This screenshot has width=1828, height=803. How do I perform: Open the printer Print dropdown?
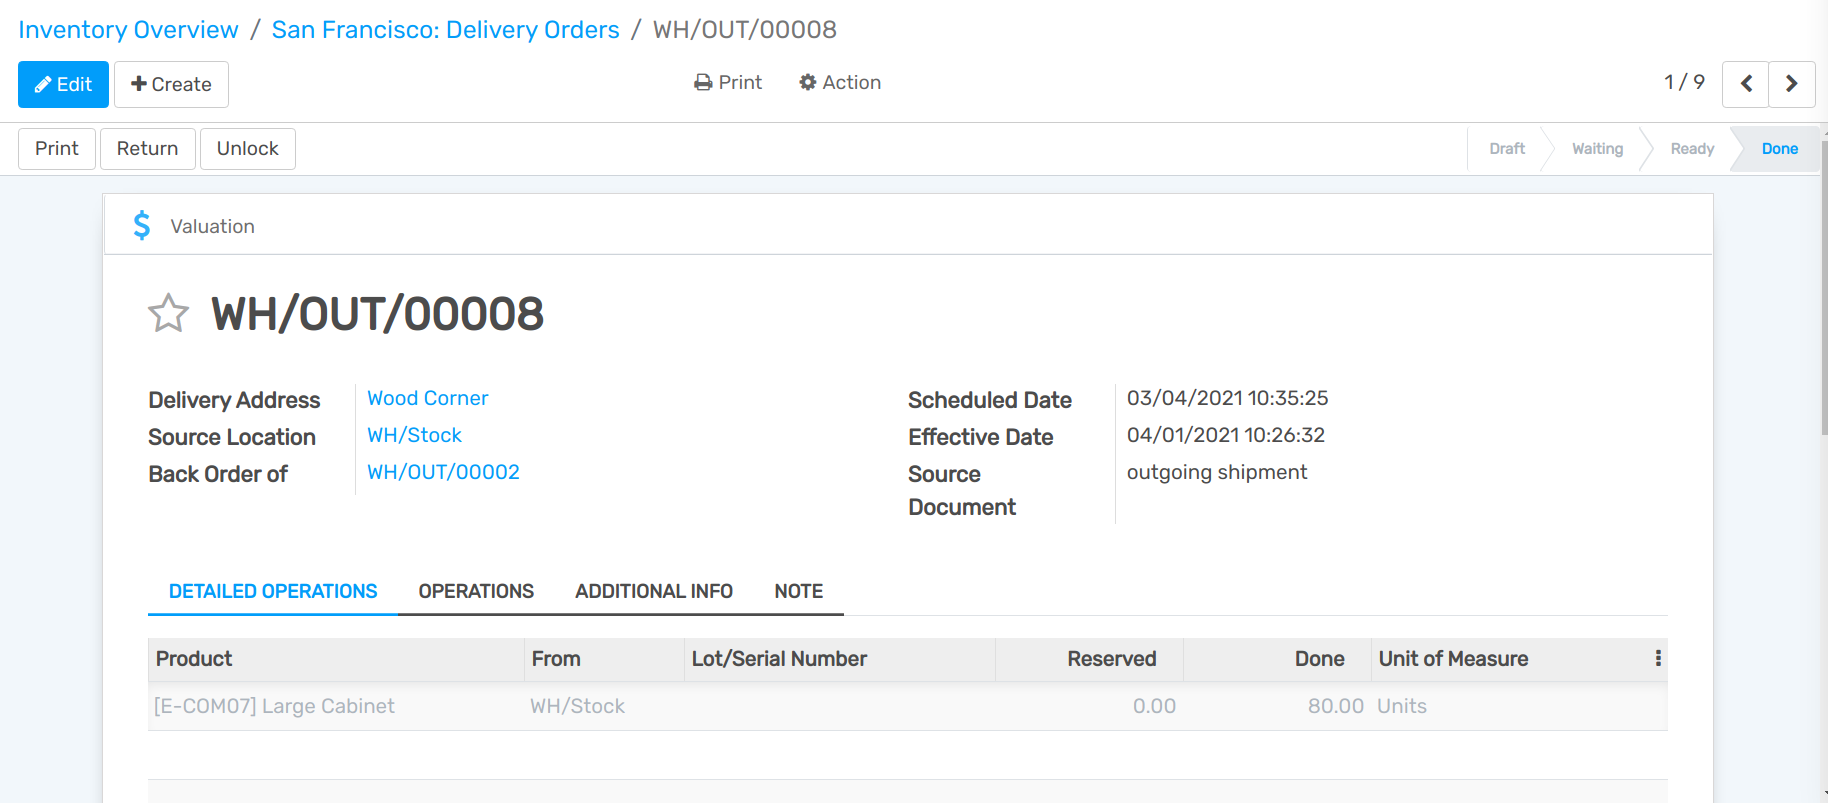[728, 83]
